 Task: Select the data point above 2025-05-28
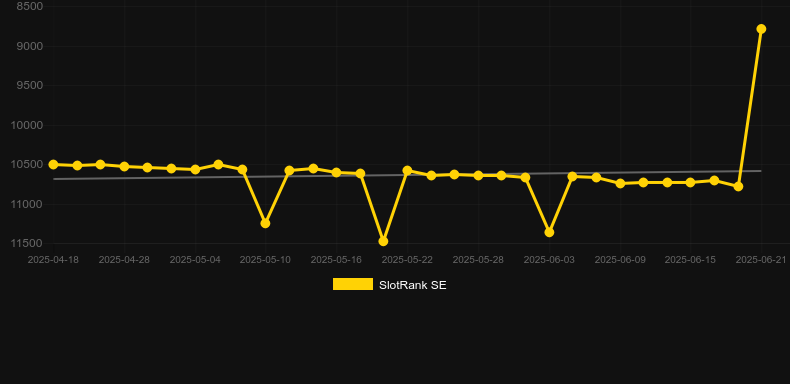[x=478, y=175]
